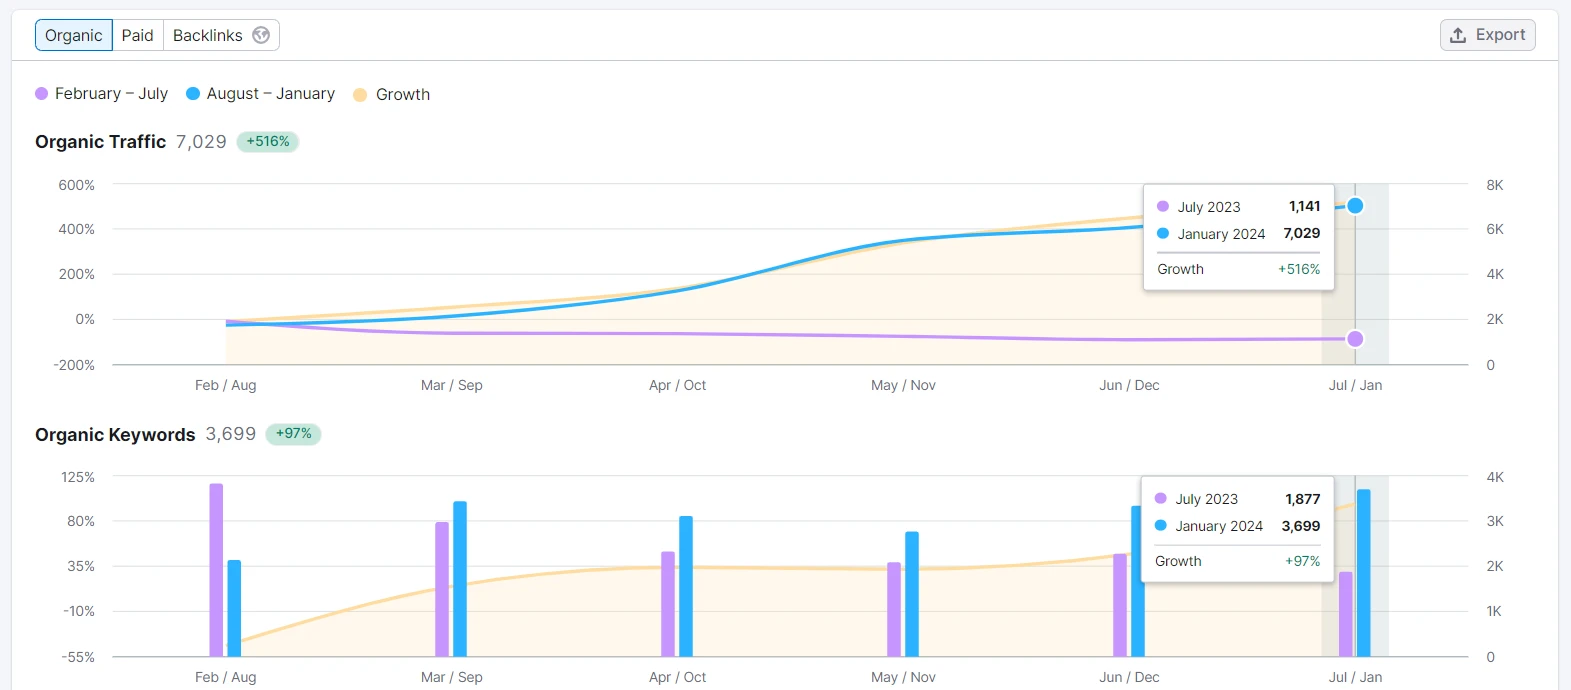Click the purple May bar in keywords chart
The image size is (1571, 690).
pos(894,610)
